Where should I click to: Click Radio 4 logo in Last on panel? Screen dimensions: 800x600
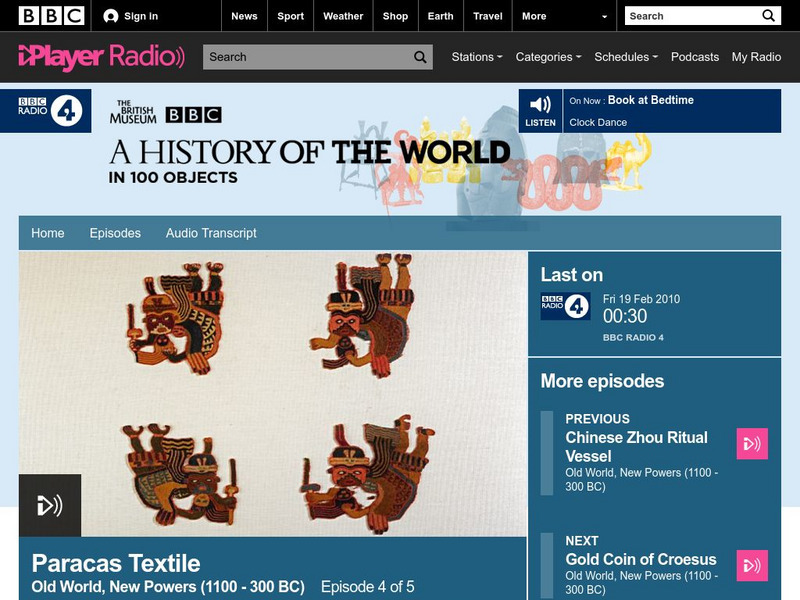pos(565,306)
